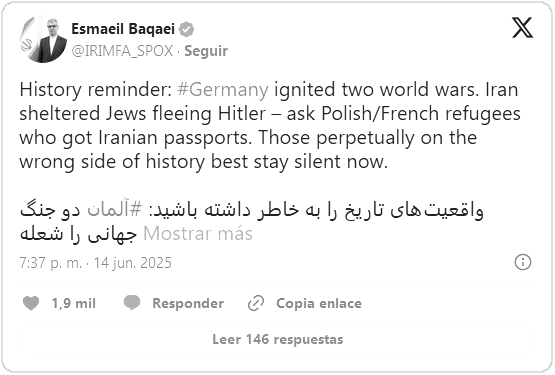Viewport: 555px width, 375px height.
Task: Click the 1,9 mil likes count
Action: (74, 303)
